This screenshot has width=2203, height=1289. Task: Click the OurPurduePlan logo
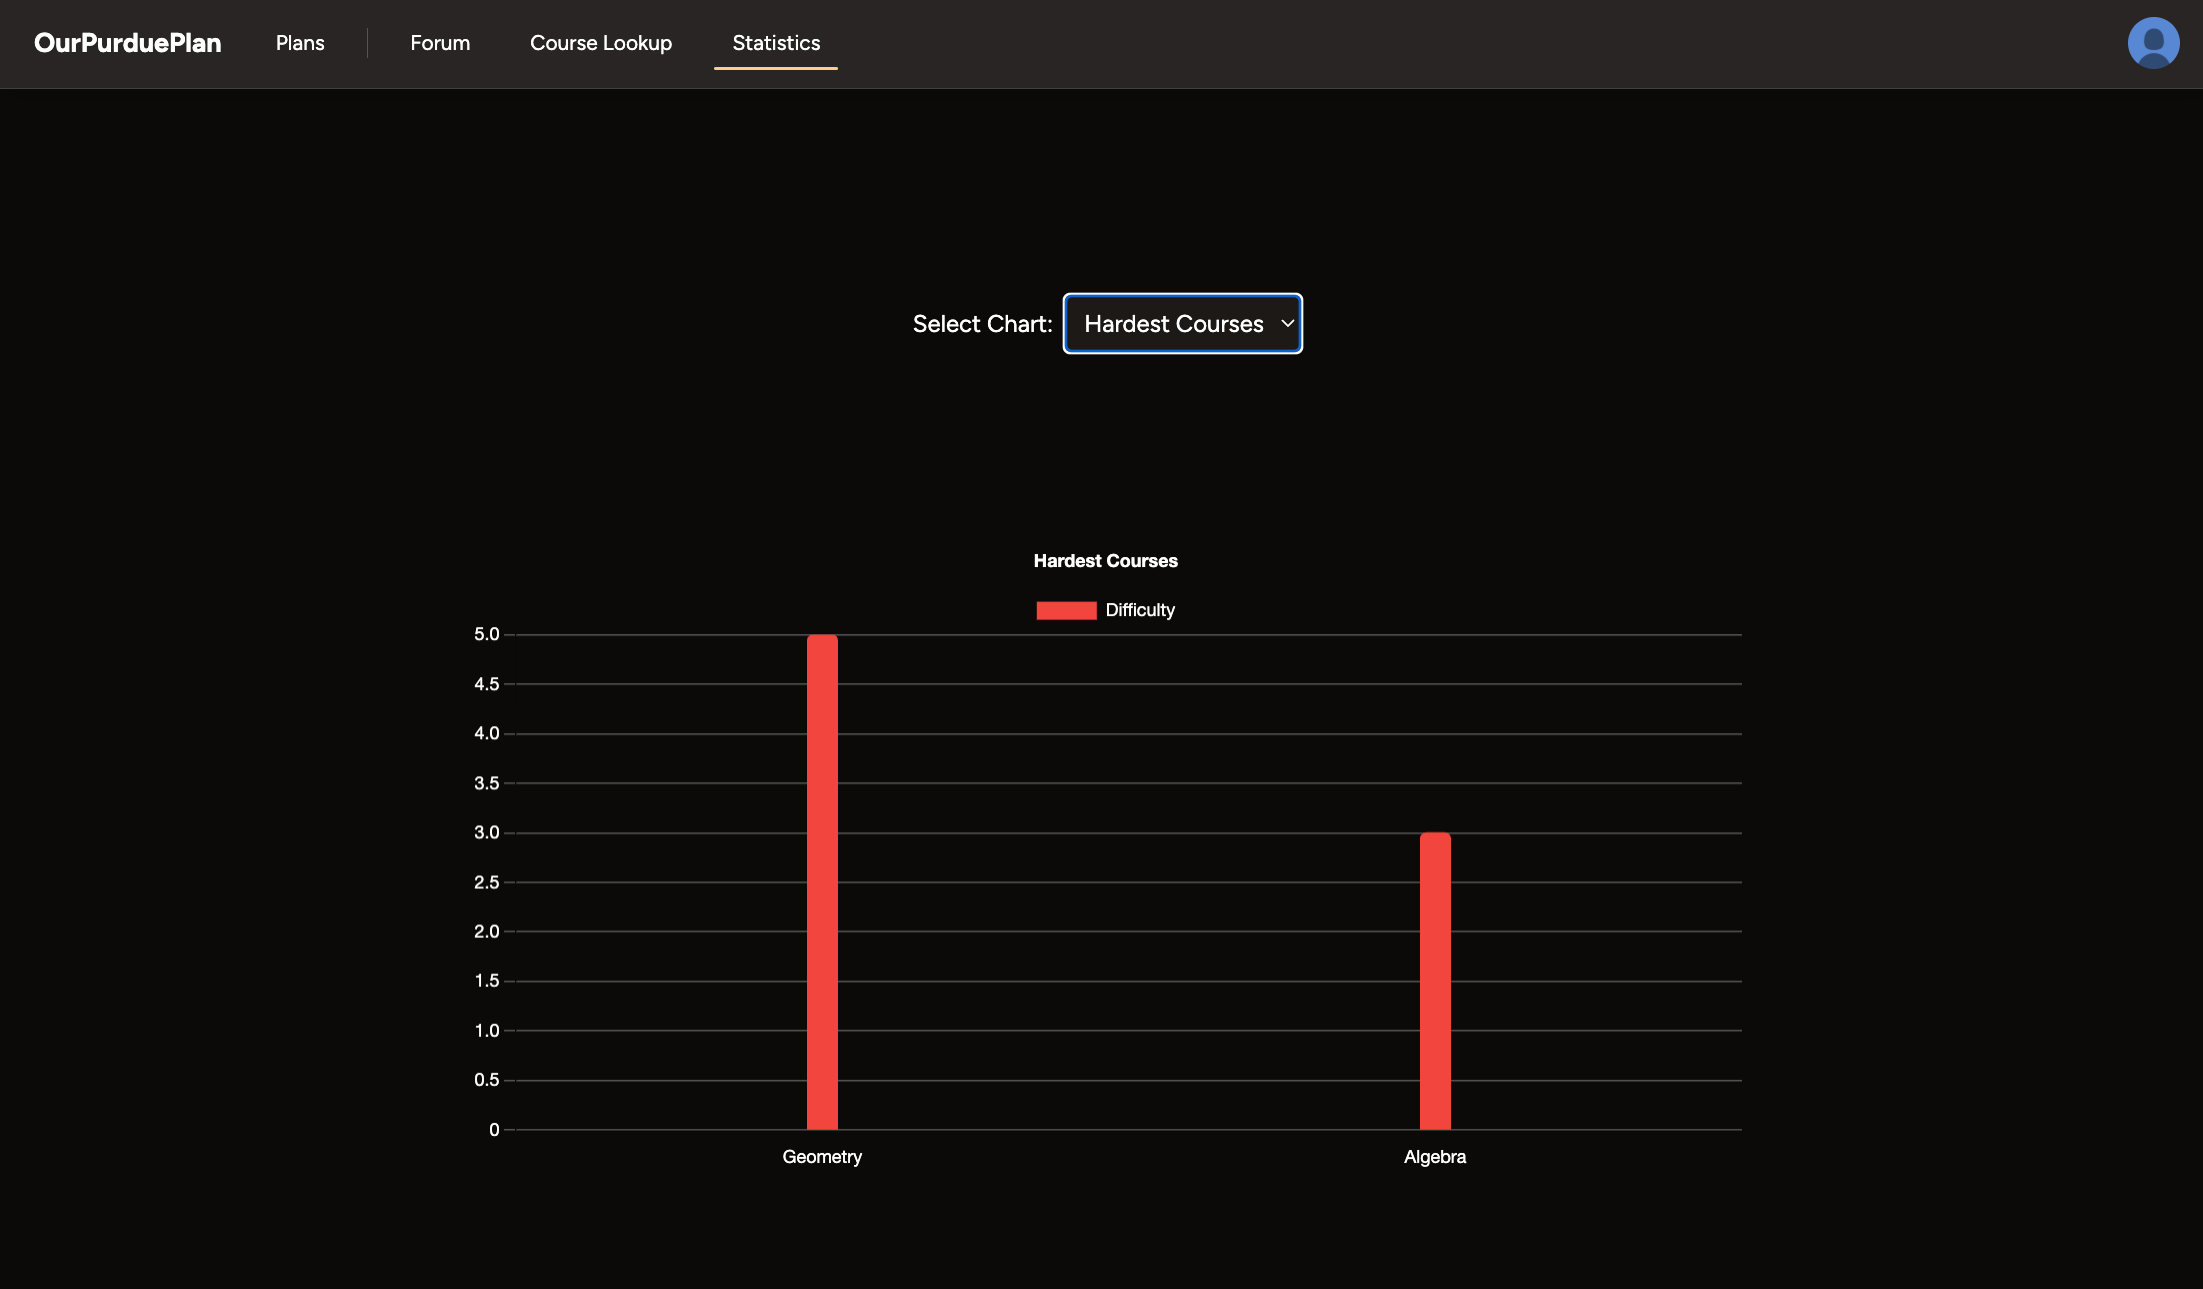coord(127,43)
